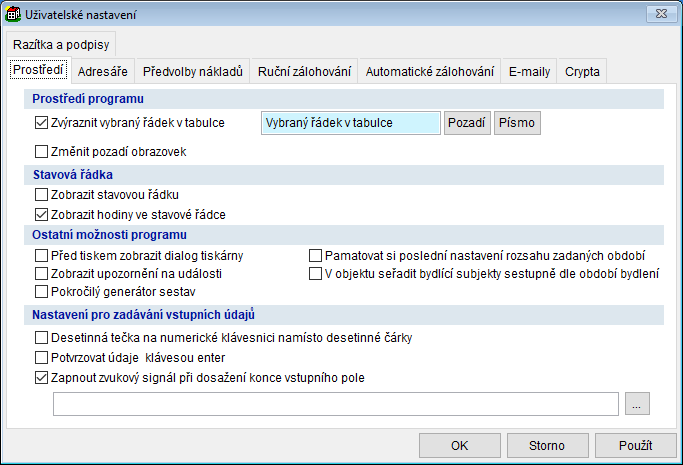Check Zobrazit stavovou řádku
The width and height of the screenshot is (683, 465).
pyautogui.click(x=41, y=194)
